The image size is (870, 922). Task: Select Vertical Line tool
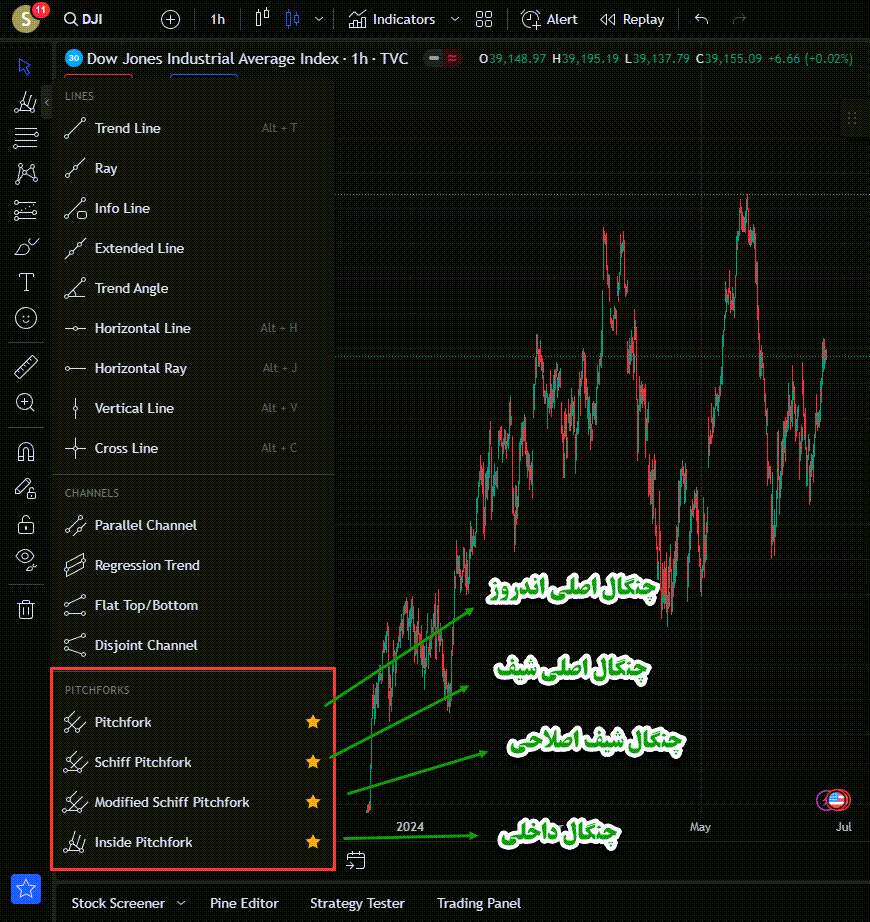(x=193, y=408)
